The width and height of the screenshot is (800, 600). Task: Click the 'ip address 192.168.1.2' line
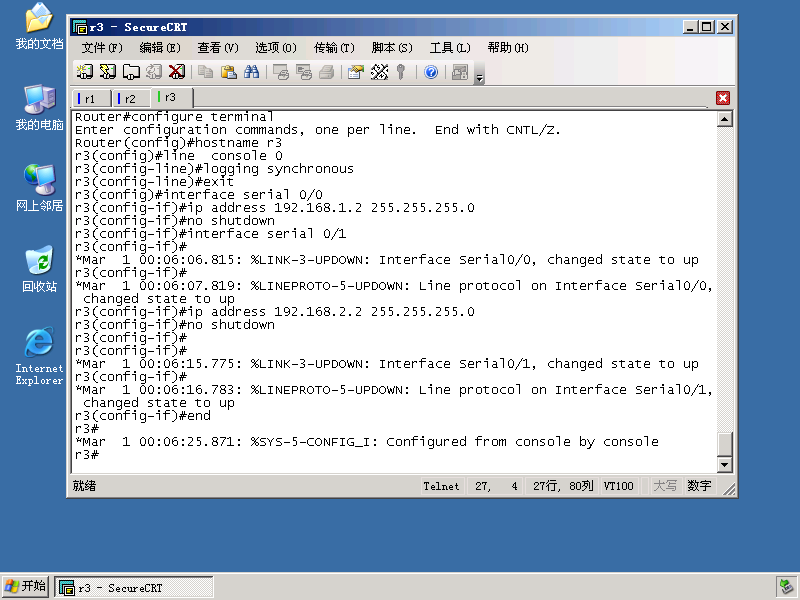(x=274, y=208)
